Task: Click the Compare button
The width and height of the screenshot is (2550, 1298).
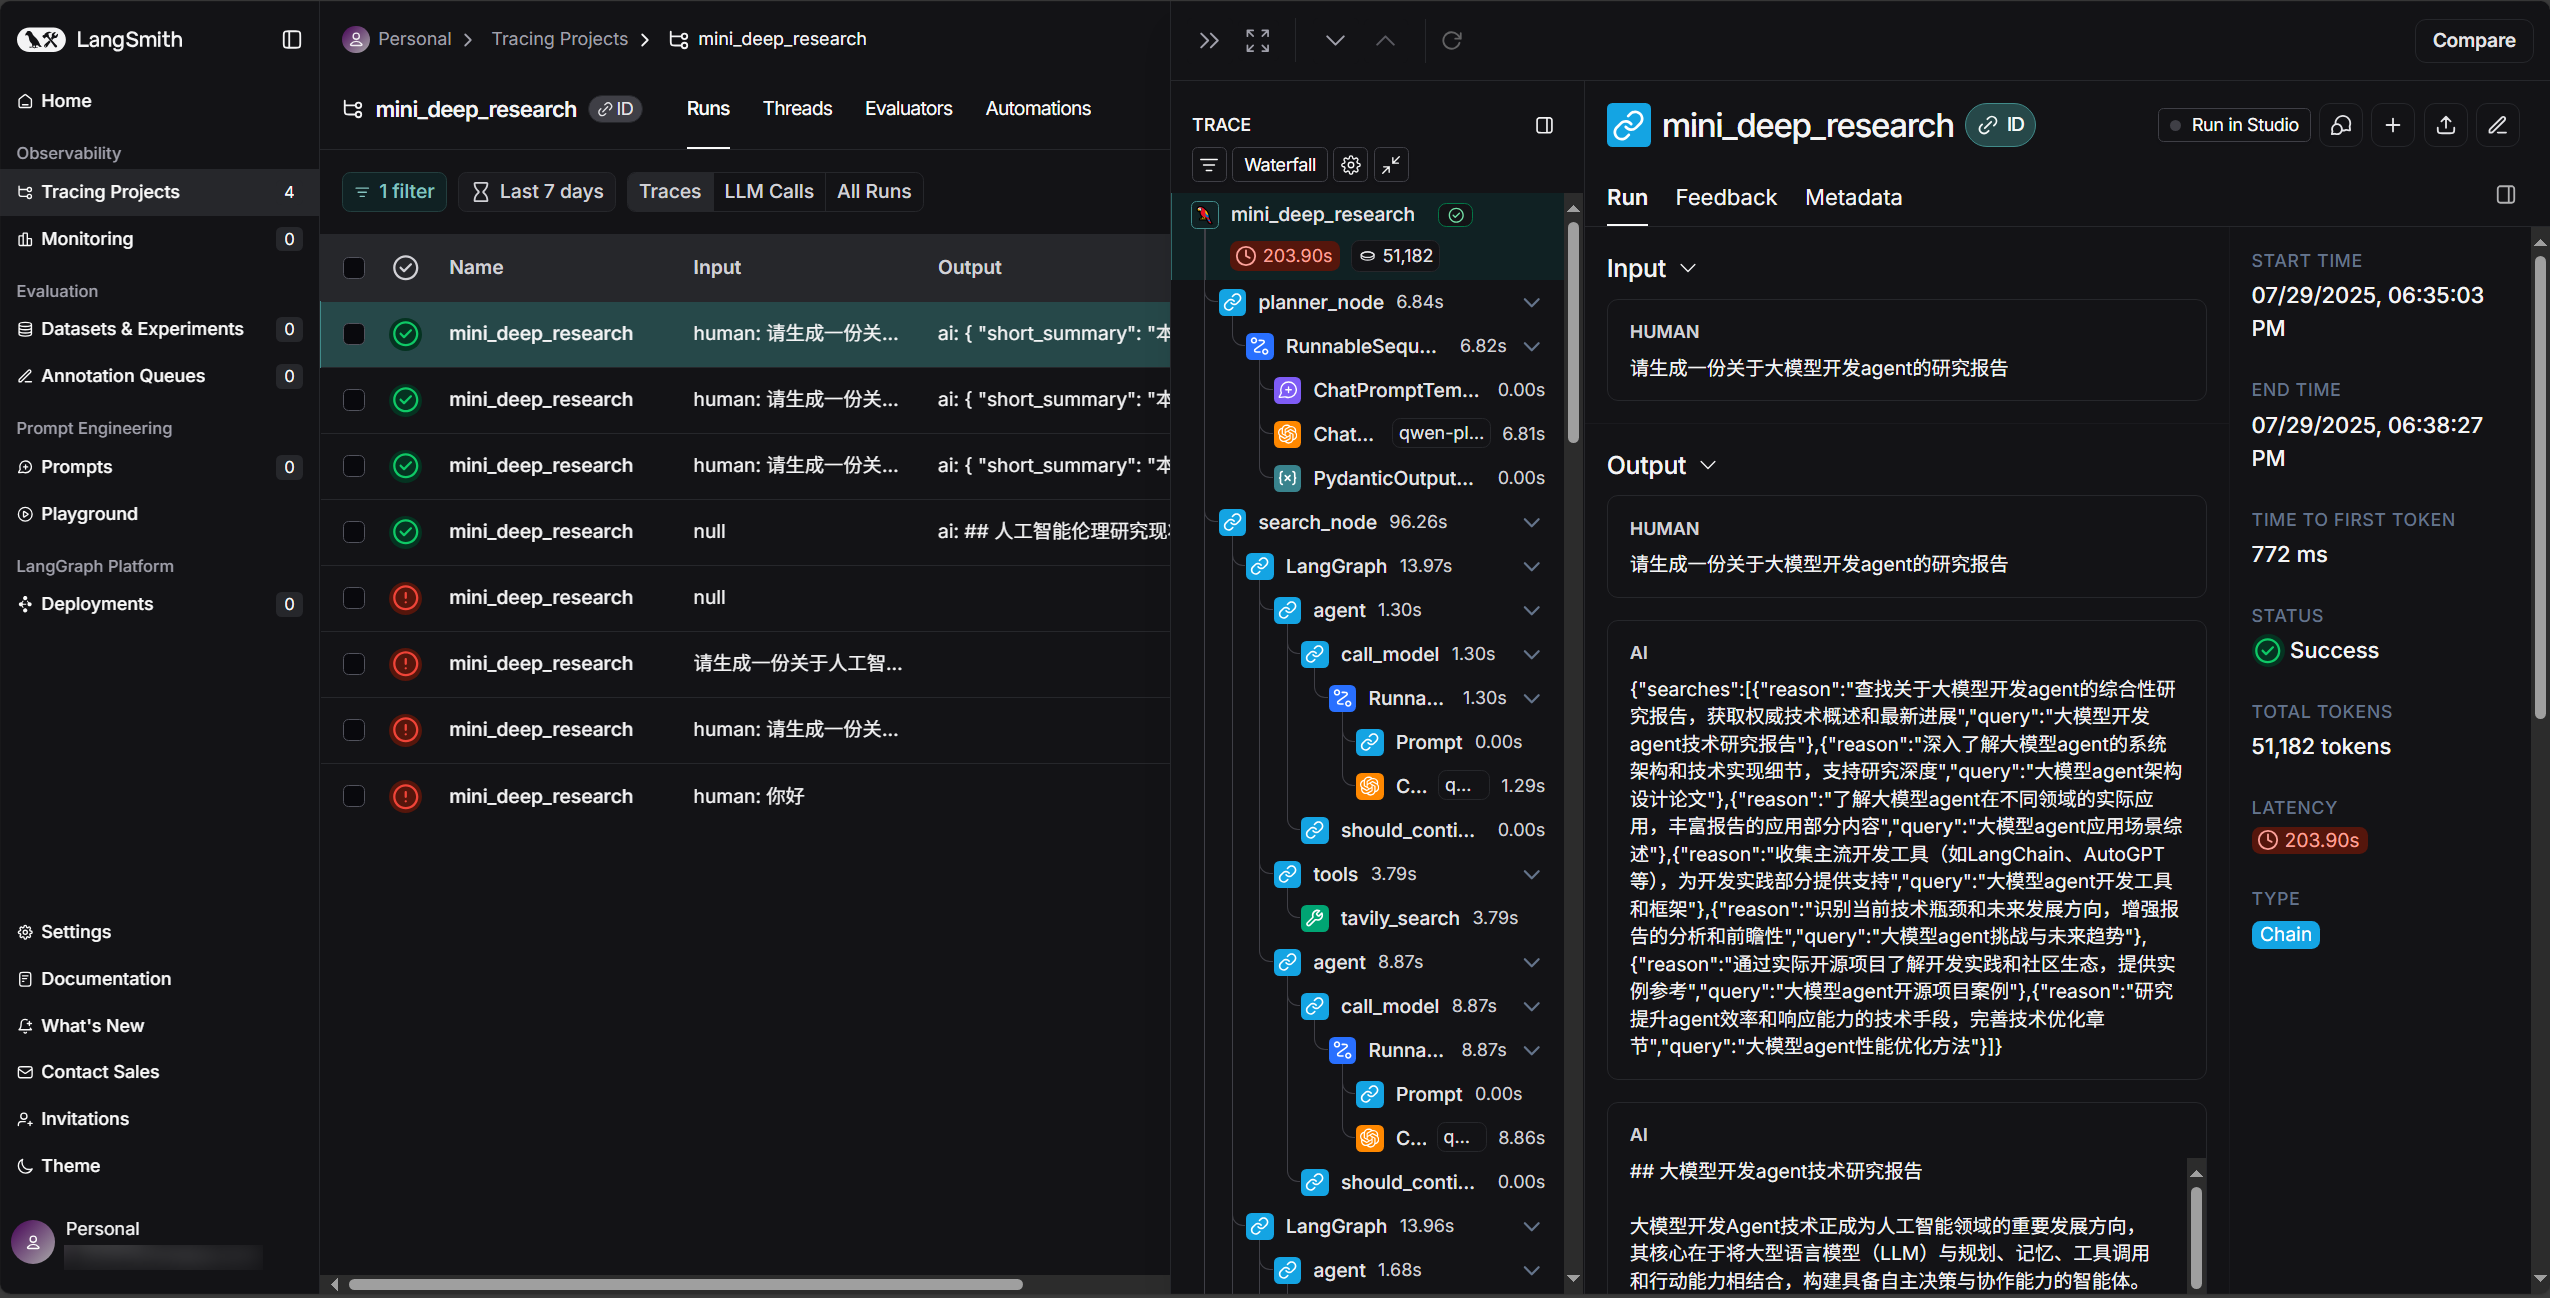Action: pos(2473,41)
